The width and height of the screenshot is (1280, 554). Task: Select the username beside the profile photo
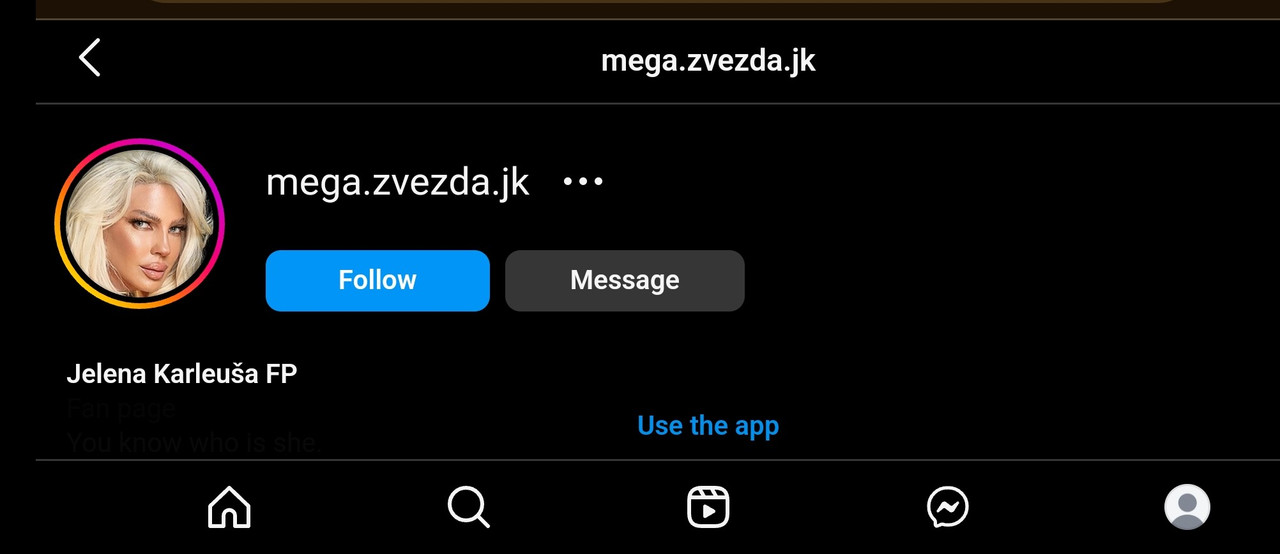397,183
